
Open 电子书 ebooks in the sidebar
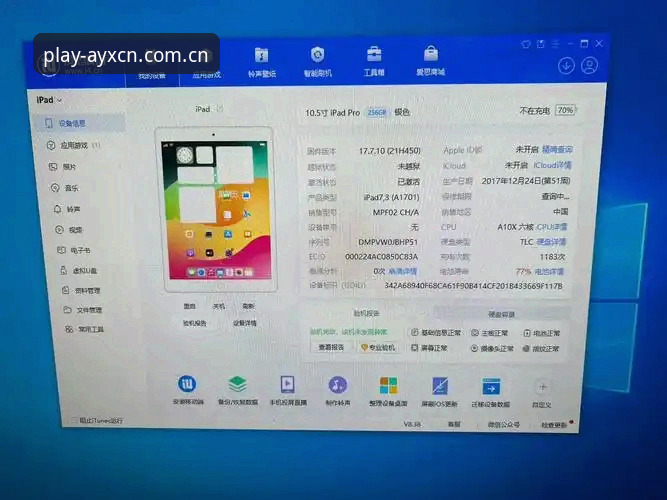pos(74,250)
